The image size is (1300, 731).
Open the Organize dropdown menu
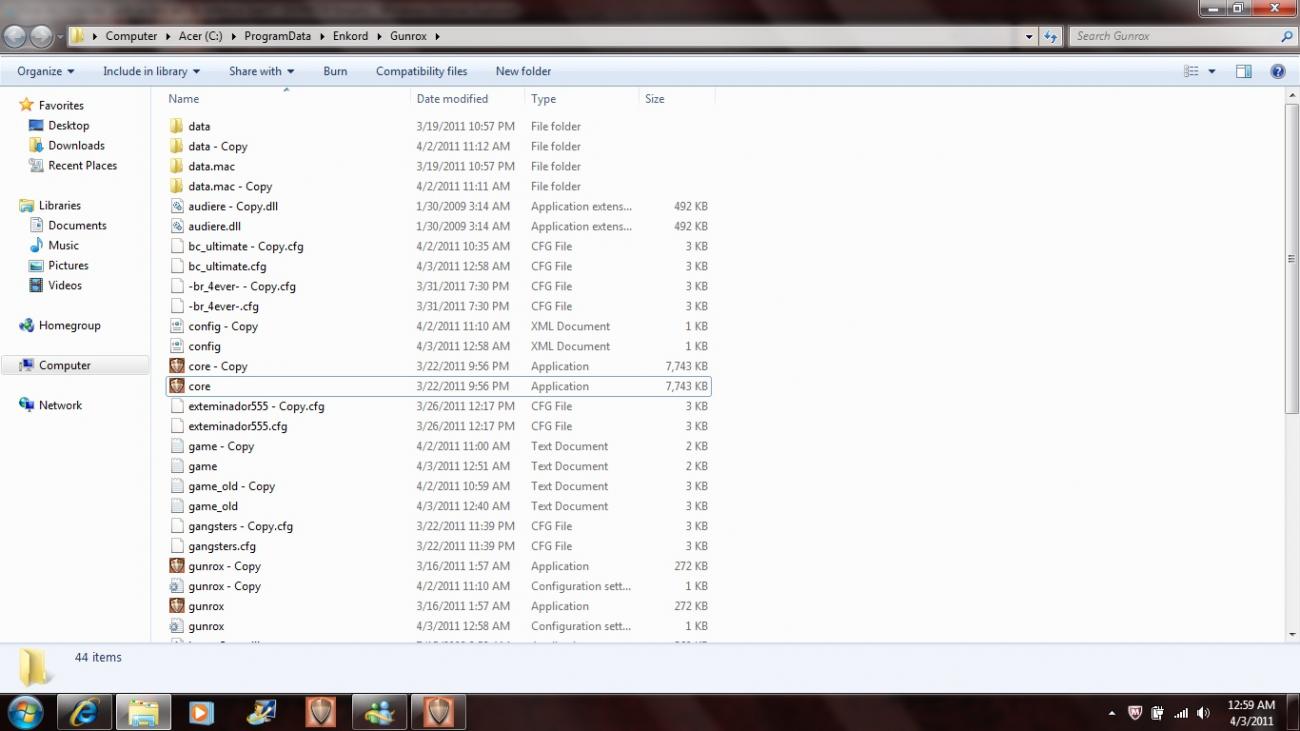pos(45,71)
